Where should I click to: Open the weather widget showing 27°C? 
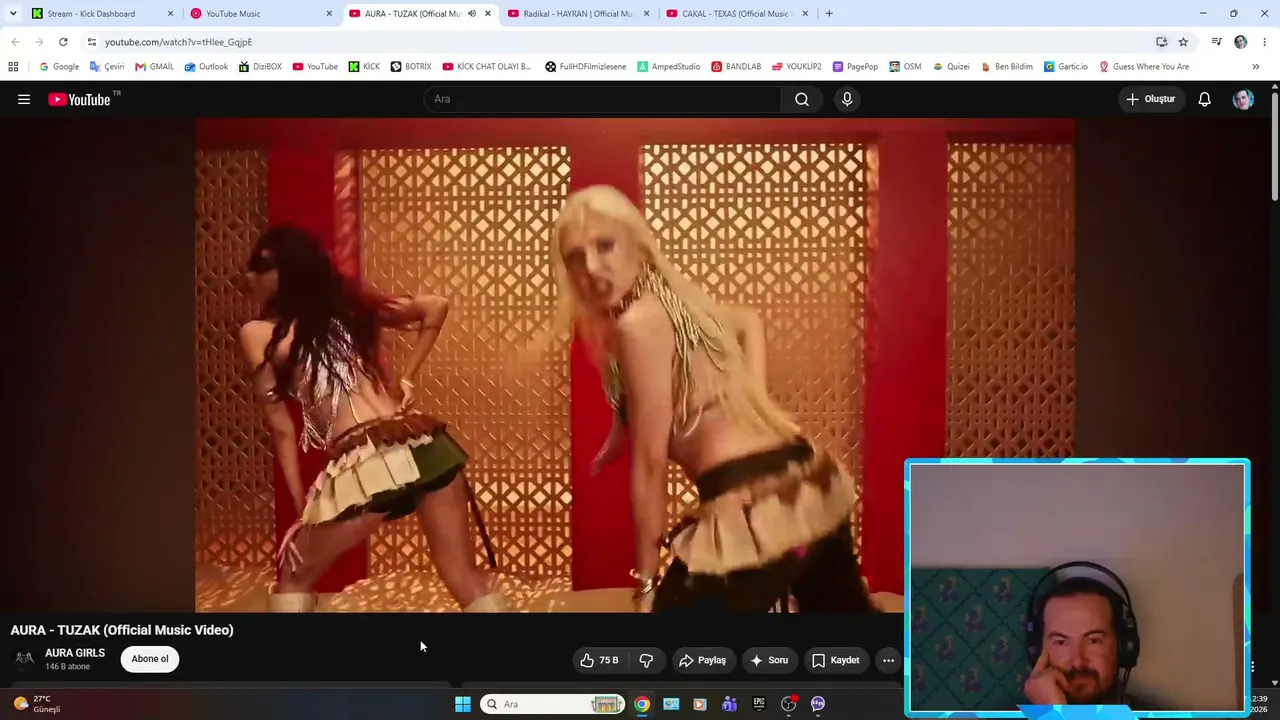coord(37,704)
